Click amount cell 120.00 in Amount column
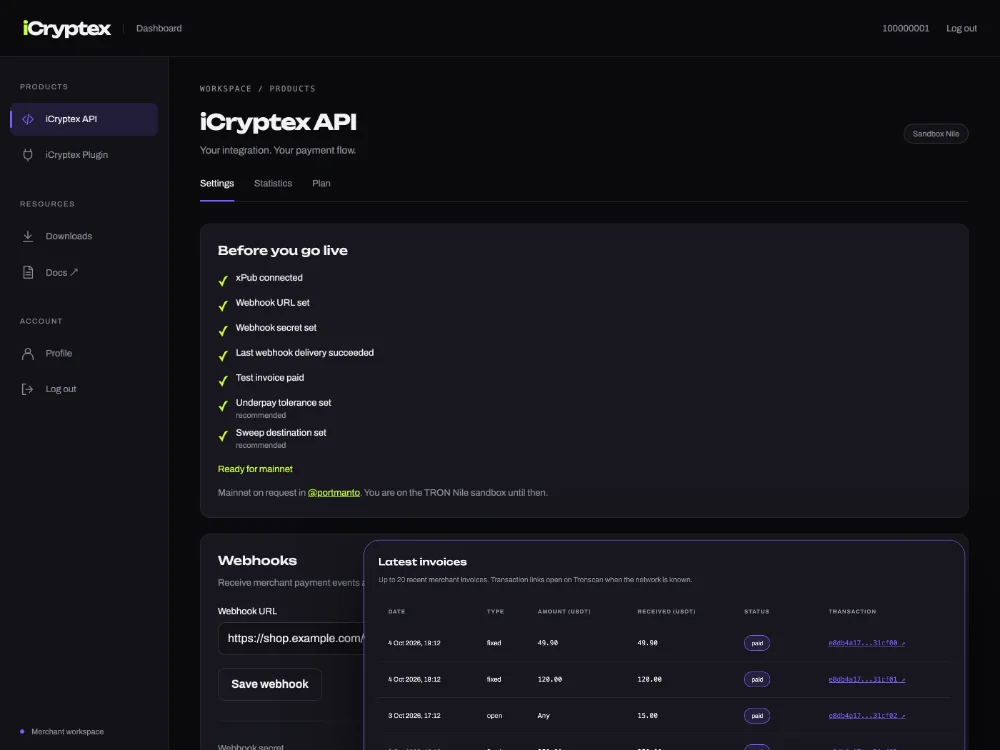The image size is (1000, 750). tap(550, 679)
